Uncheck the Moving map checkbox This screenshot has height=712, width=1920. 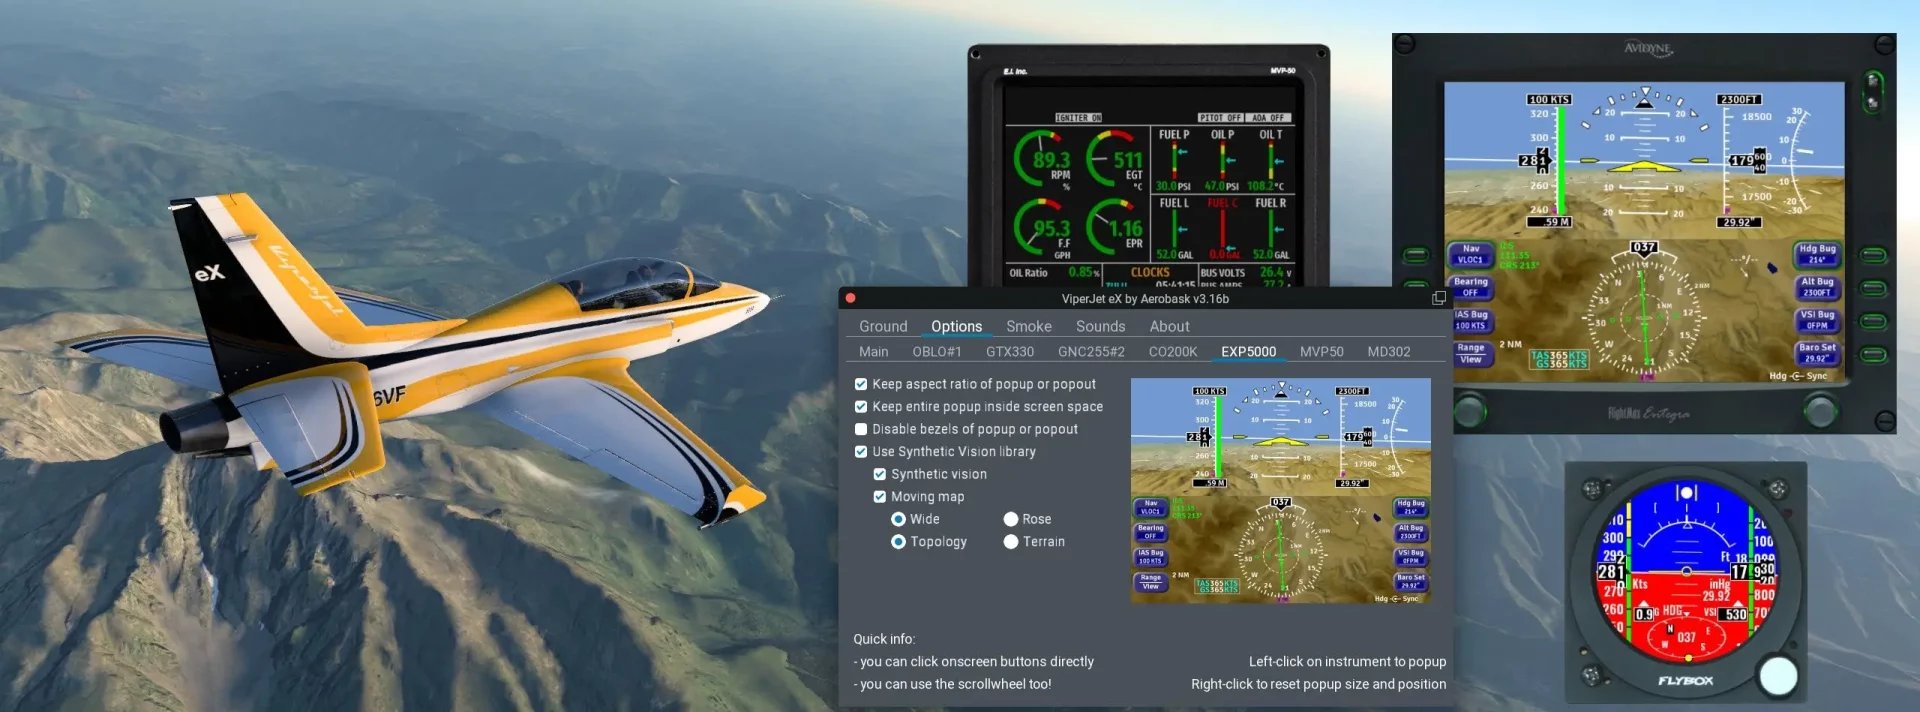(880, 497)
